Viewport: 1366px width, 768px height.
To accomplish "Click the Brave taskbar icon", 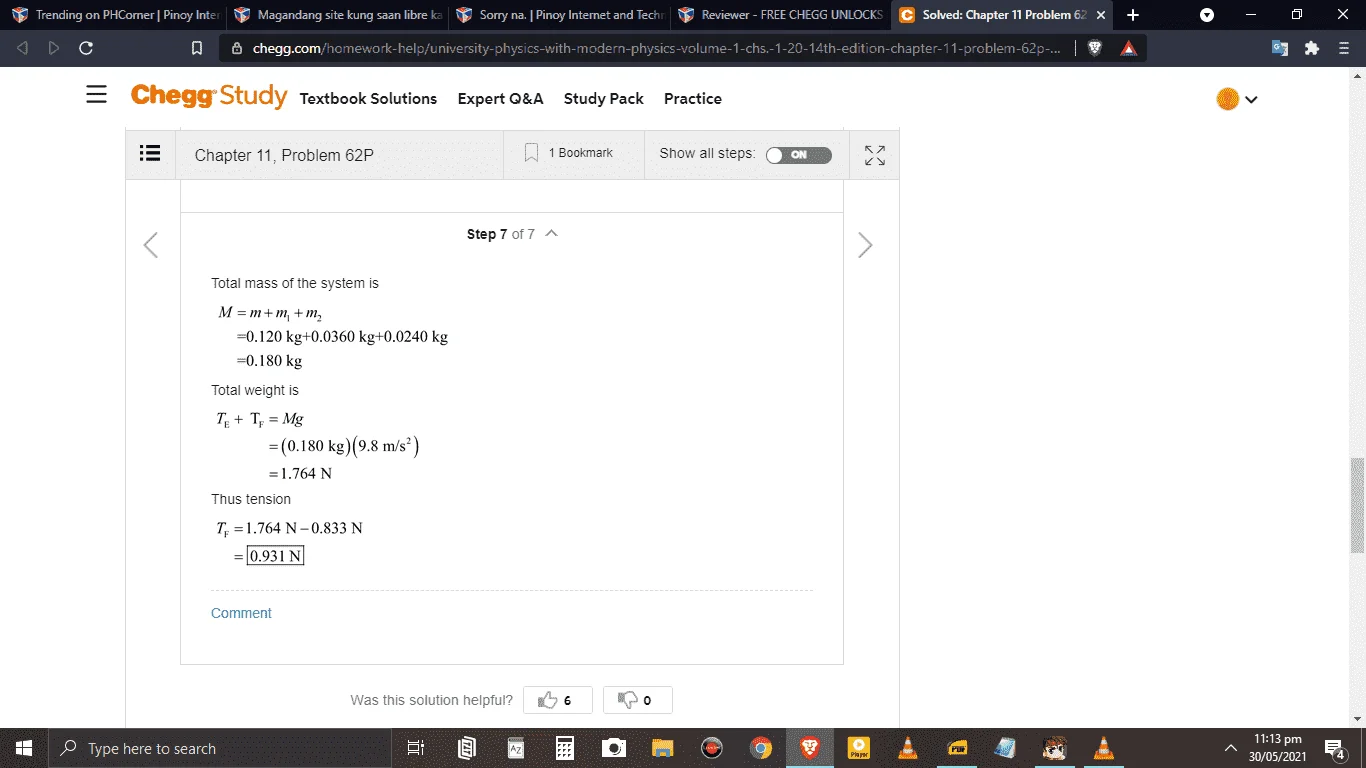I will (809, 748).
